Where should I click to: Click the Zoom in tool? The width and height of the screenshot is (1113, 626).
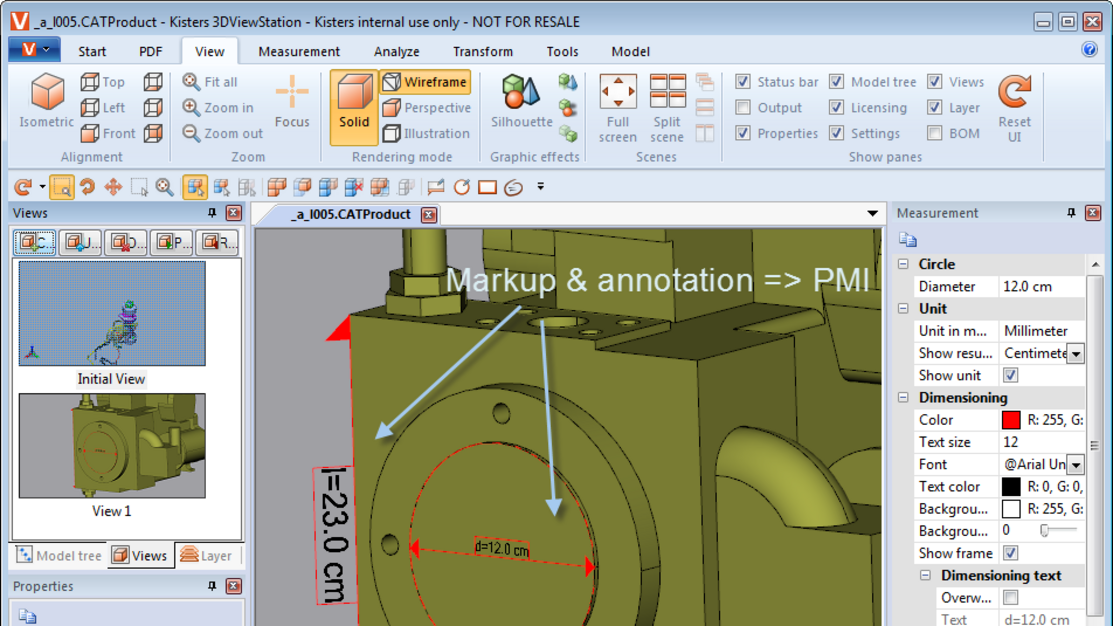218,108
